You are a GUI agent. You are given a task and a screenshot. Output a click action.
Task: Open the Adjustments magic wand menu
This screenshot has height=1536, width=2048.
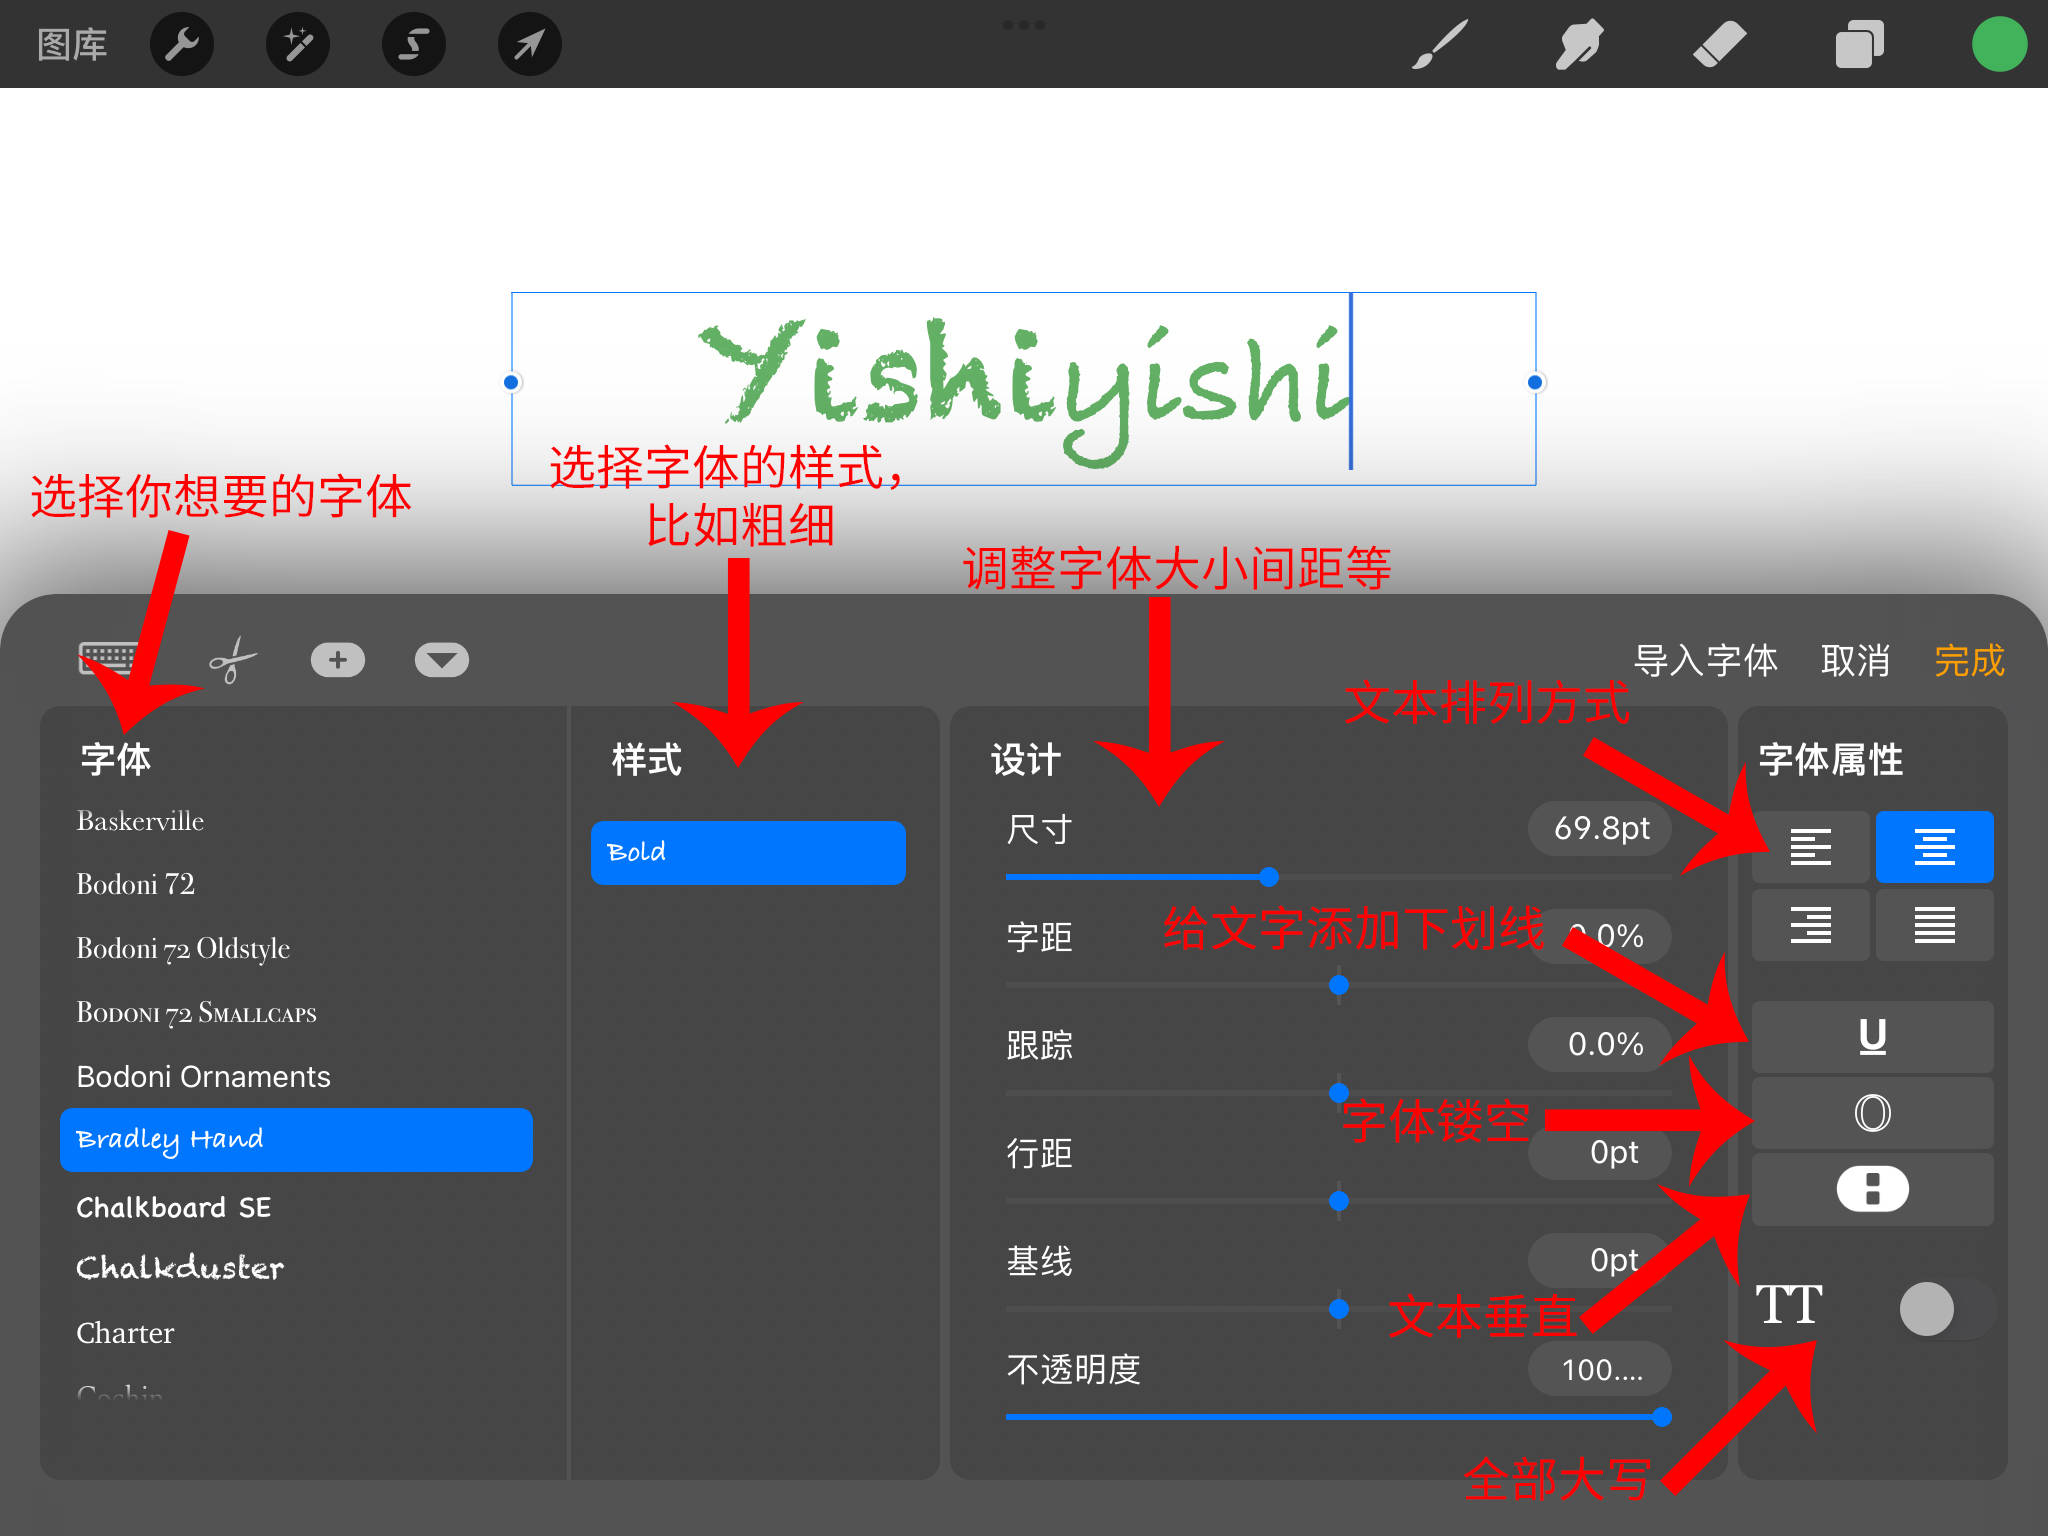pyautogui.click(x=298, y=44)
